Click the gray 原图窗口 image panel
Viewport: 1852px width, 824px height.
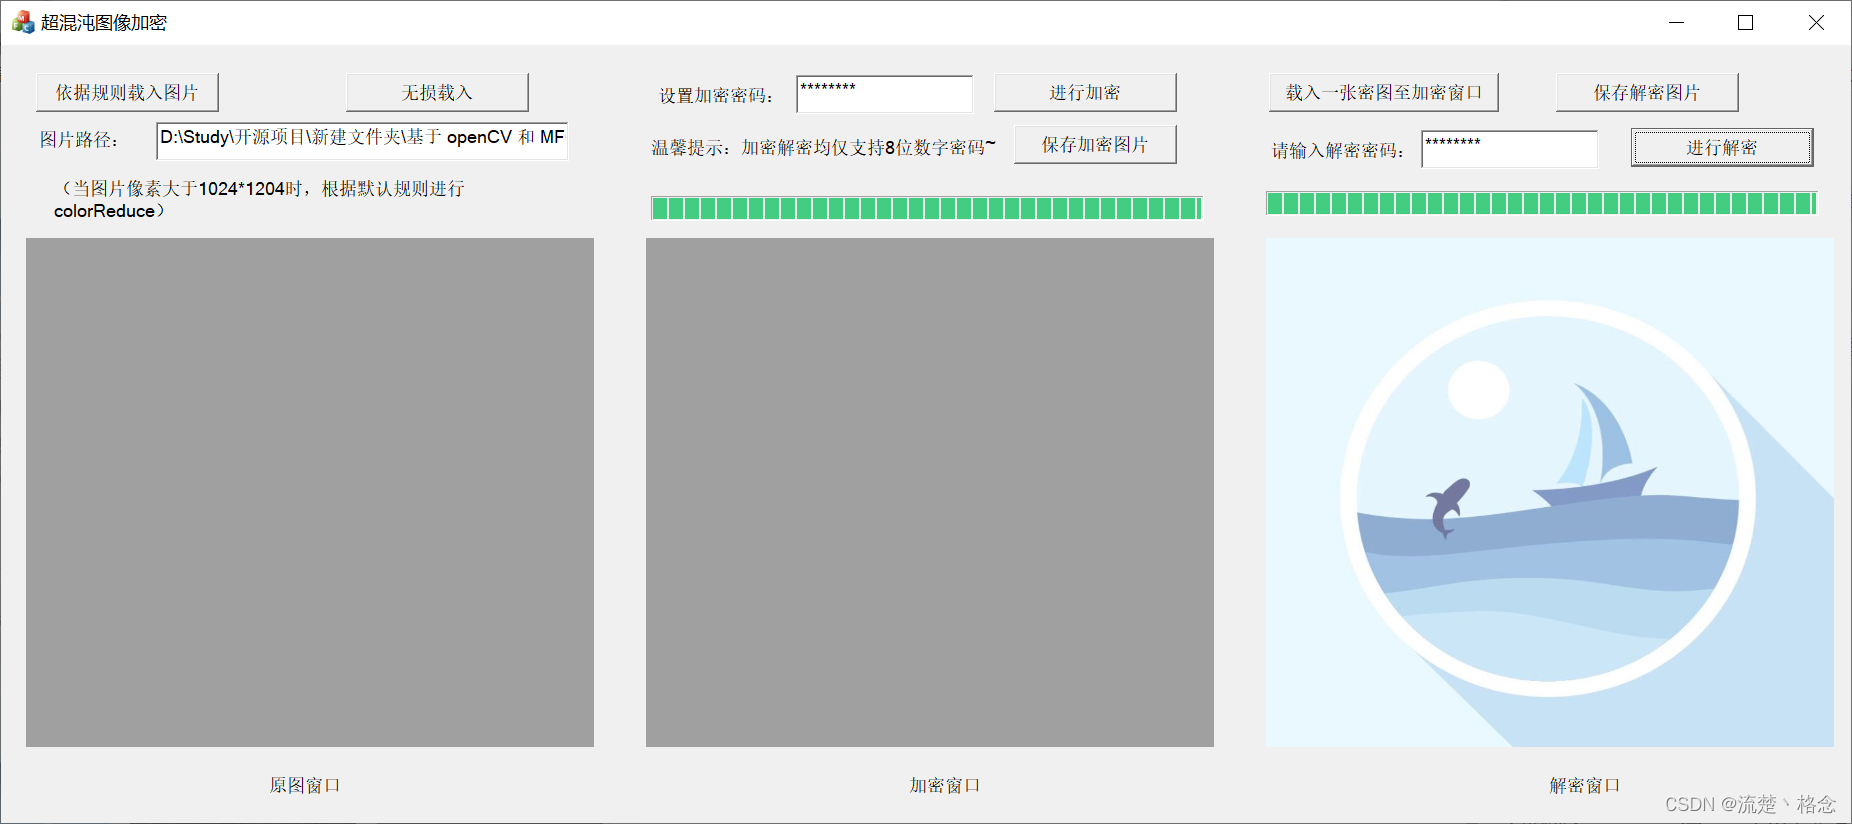pos(310,492)
